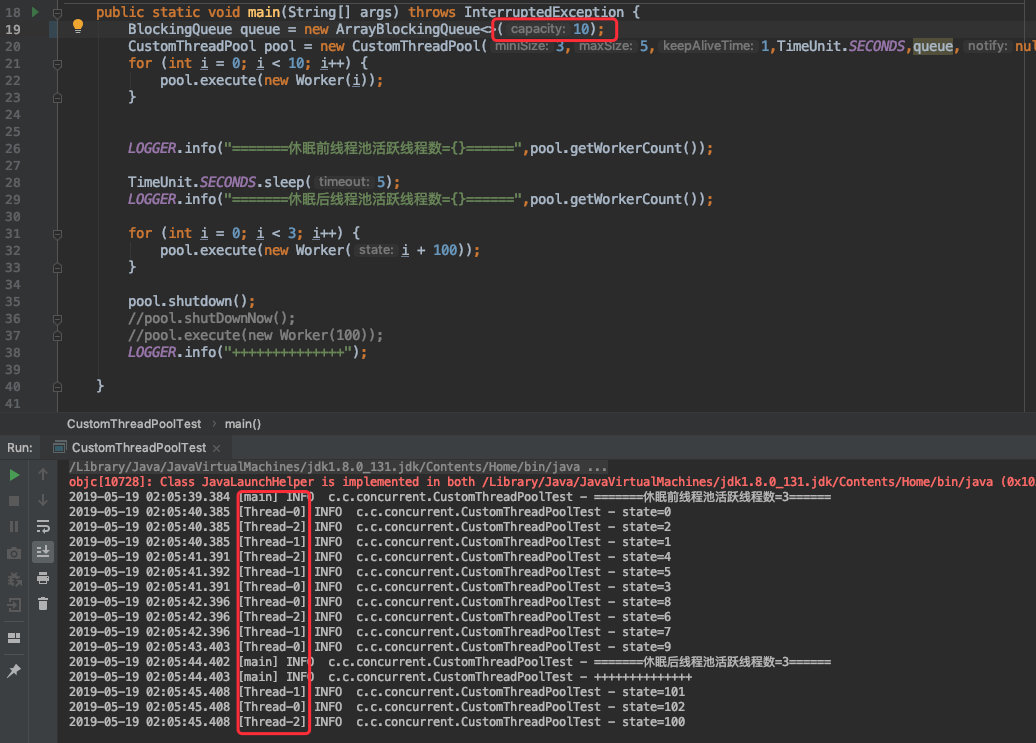The width and height of the screenshot is (1036, 743).
Task: Select the CustomThreadPoolTest tab in Run panel
Action: (x=139, y=448)
